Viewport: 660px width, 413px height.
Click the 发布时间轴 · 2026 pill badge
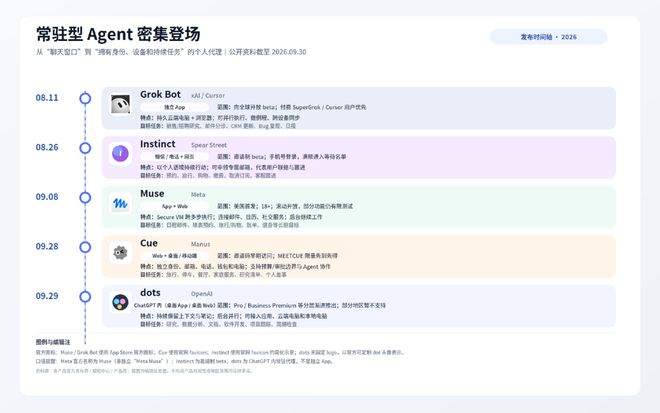[x=548, y=37]
